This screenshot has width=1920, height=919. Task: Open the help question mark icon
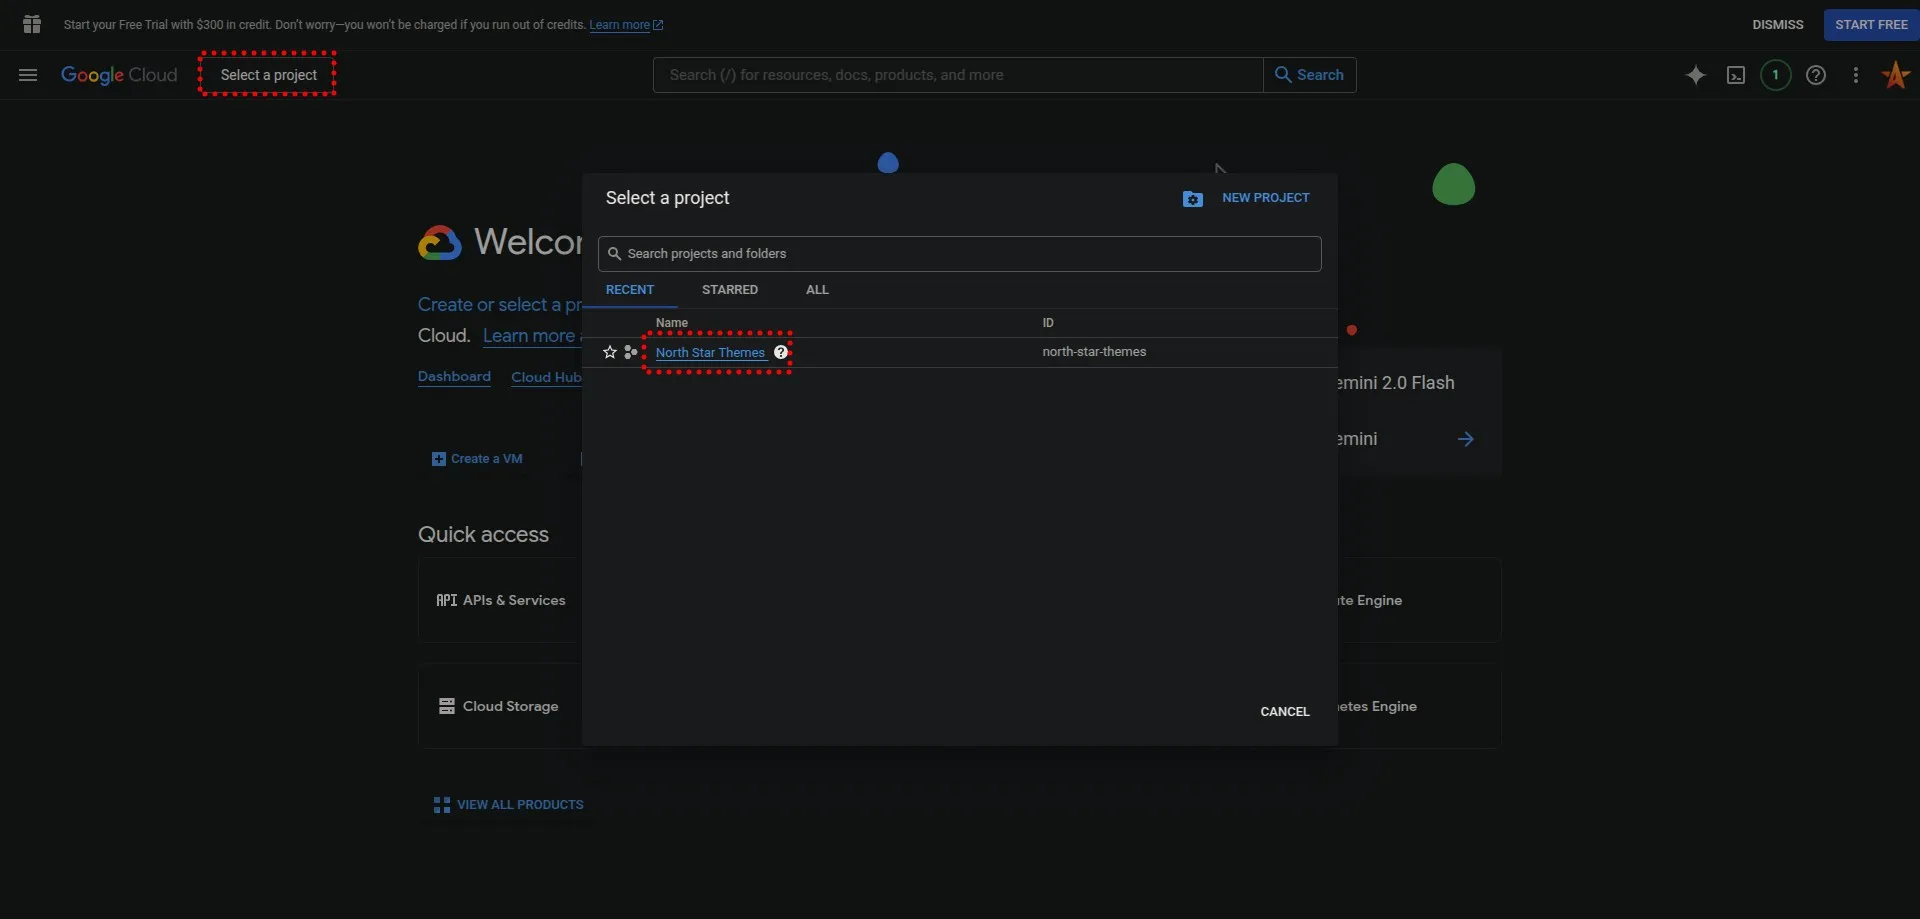point(1816,75)
